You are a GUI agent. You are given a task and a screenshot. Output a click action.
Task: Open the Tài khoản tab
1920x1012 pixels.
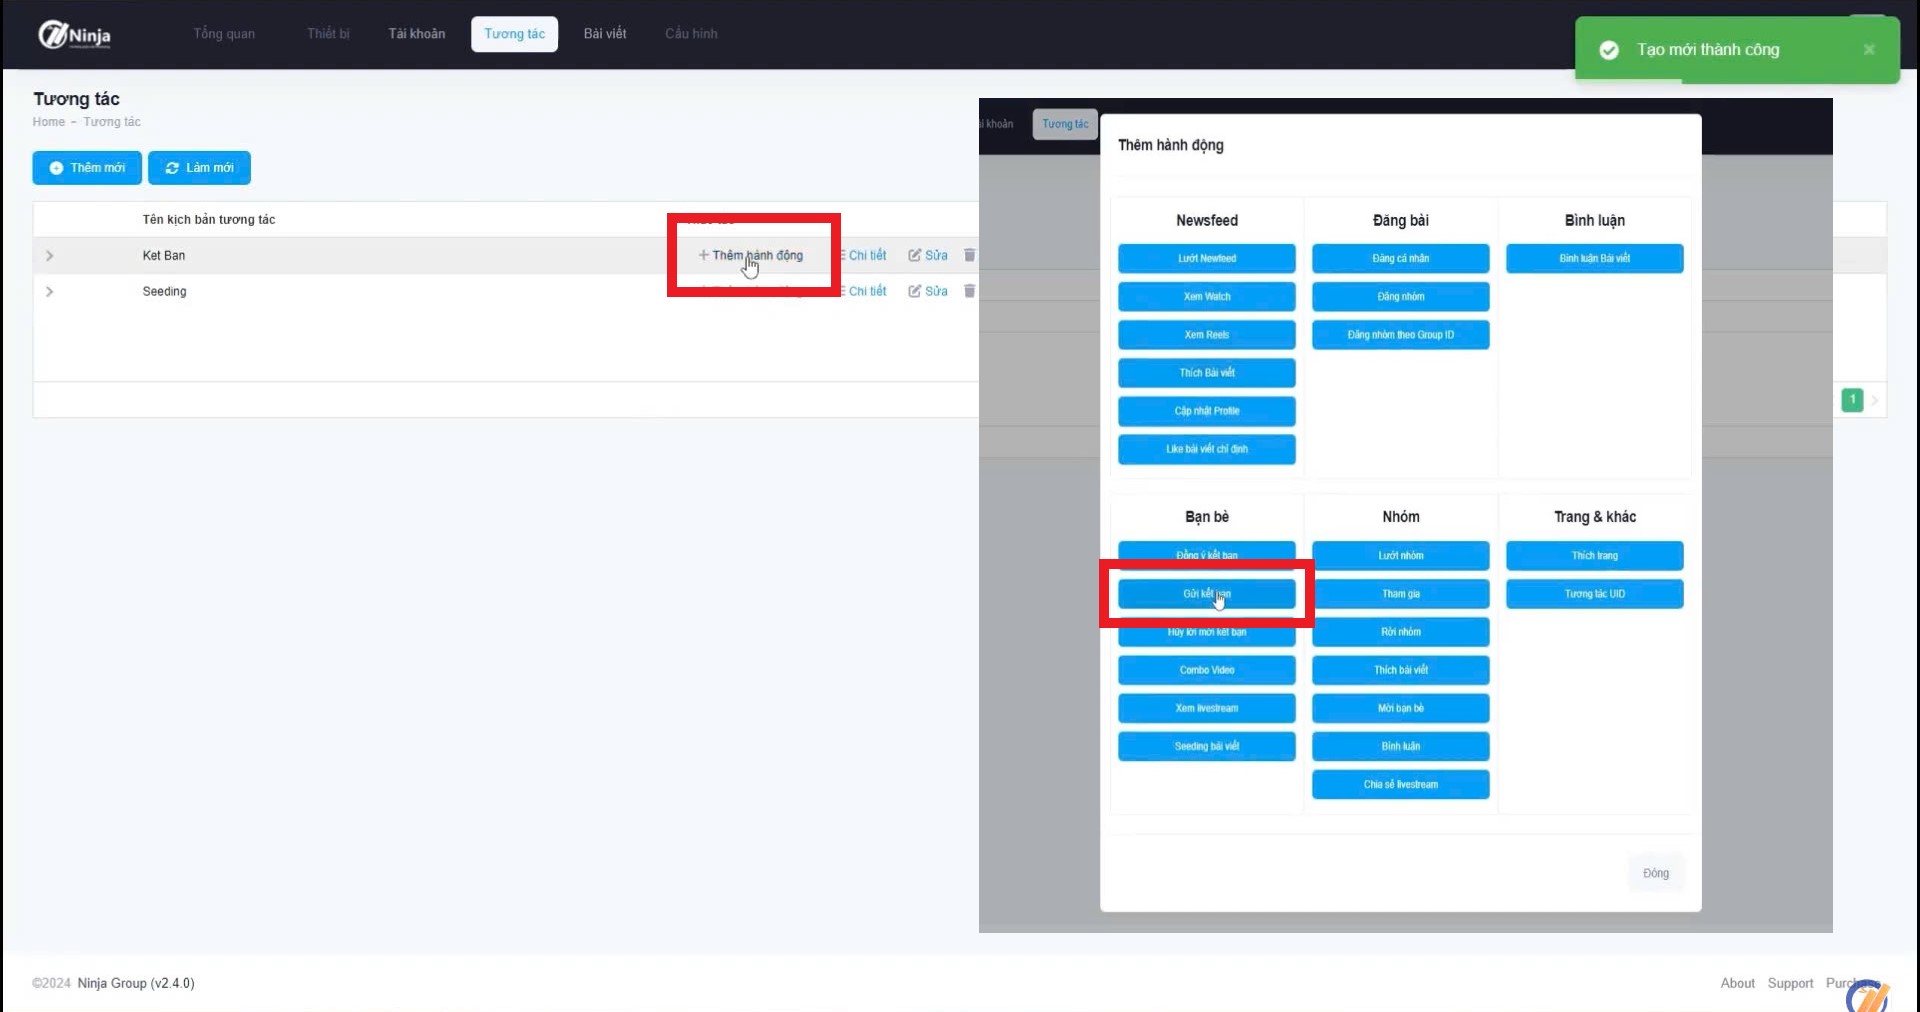(417, 34)
